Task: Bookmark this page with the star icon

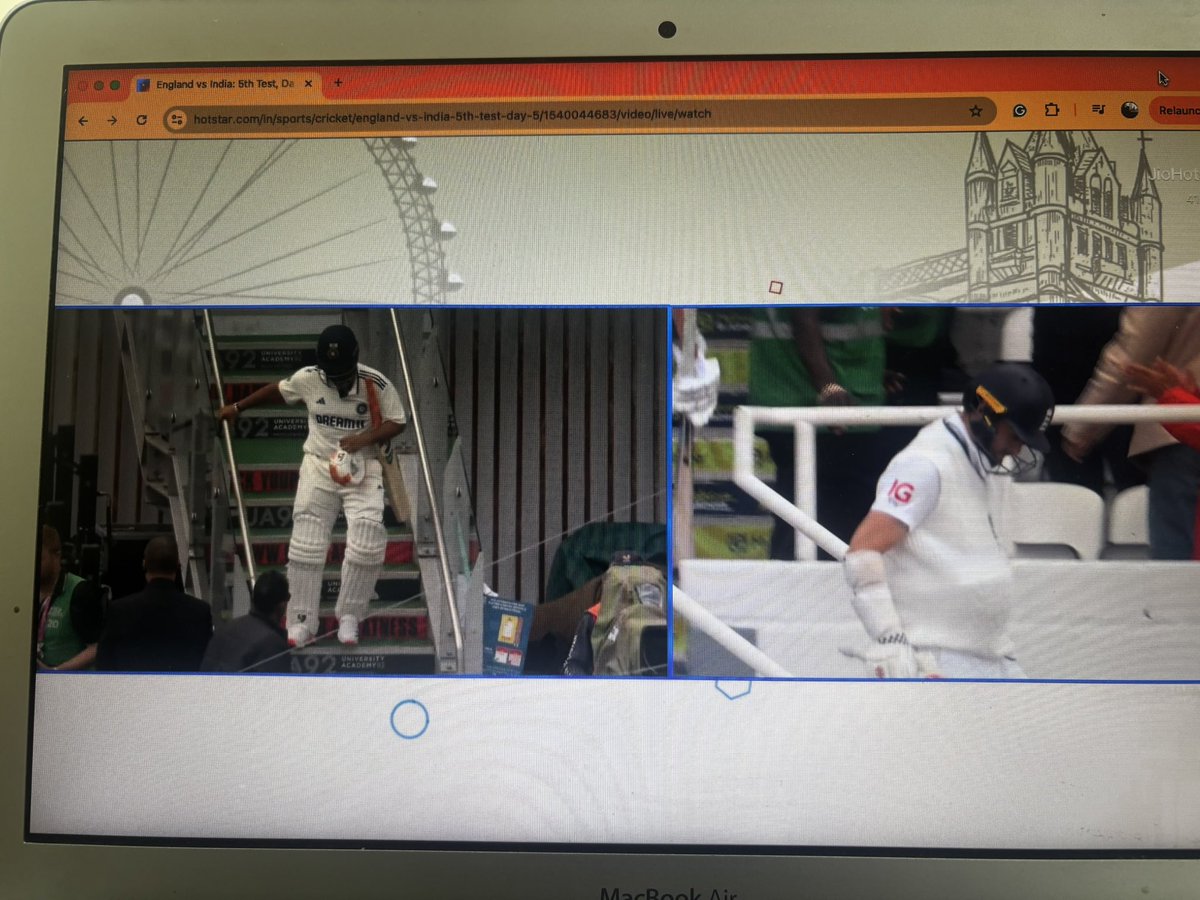Action: click(x=975, y=112)
